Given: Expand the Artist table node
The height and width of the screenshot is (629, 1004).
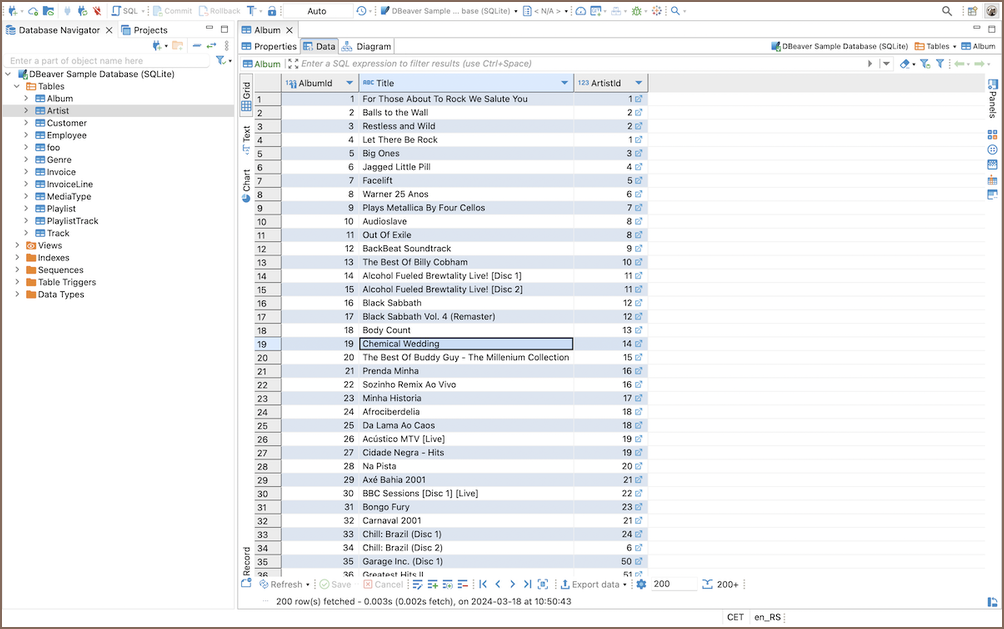Looking at the screenshot, I should pos(26,111).
